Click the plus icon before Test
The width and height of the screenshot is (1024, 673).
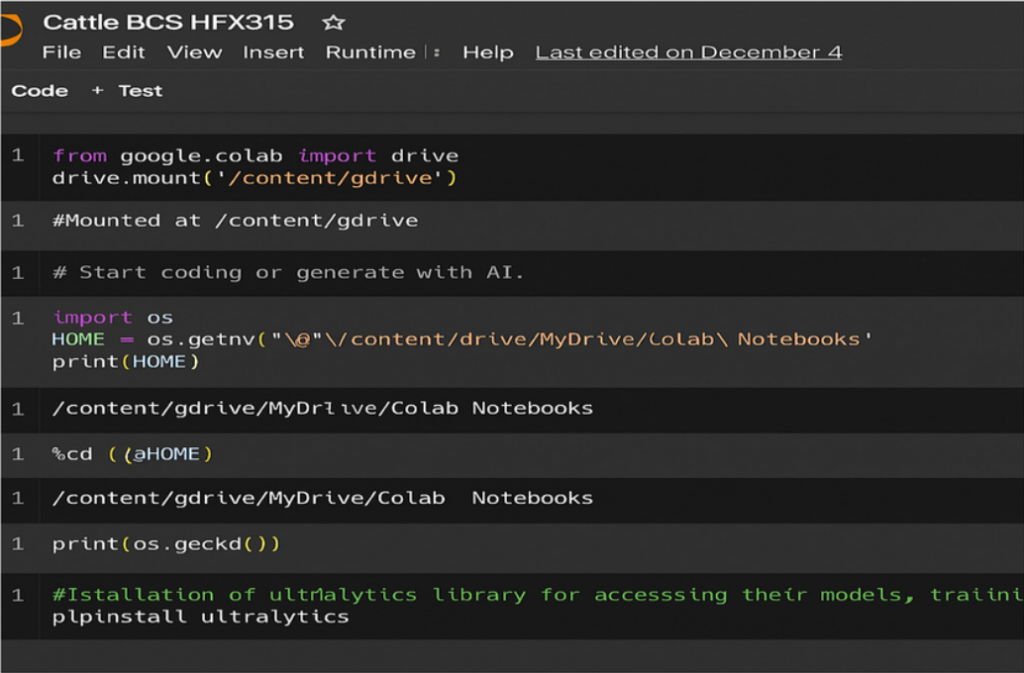[97, 91]
